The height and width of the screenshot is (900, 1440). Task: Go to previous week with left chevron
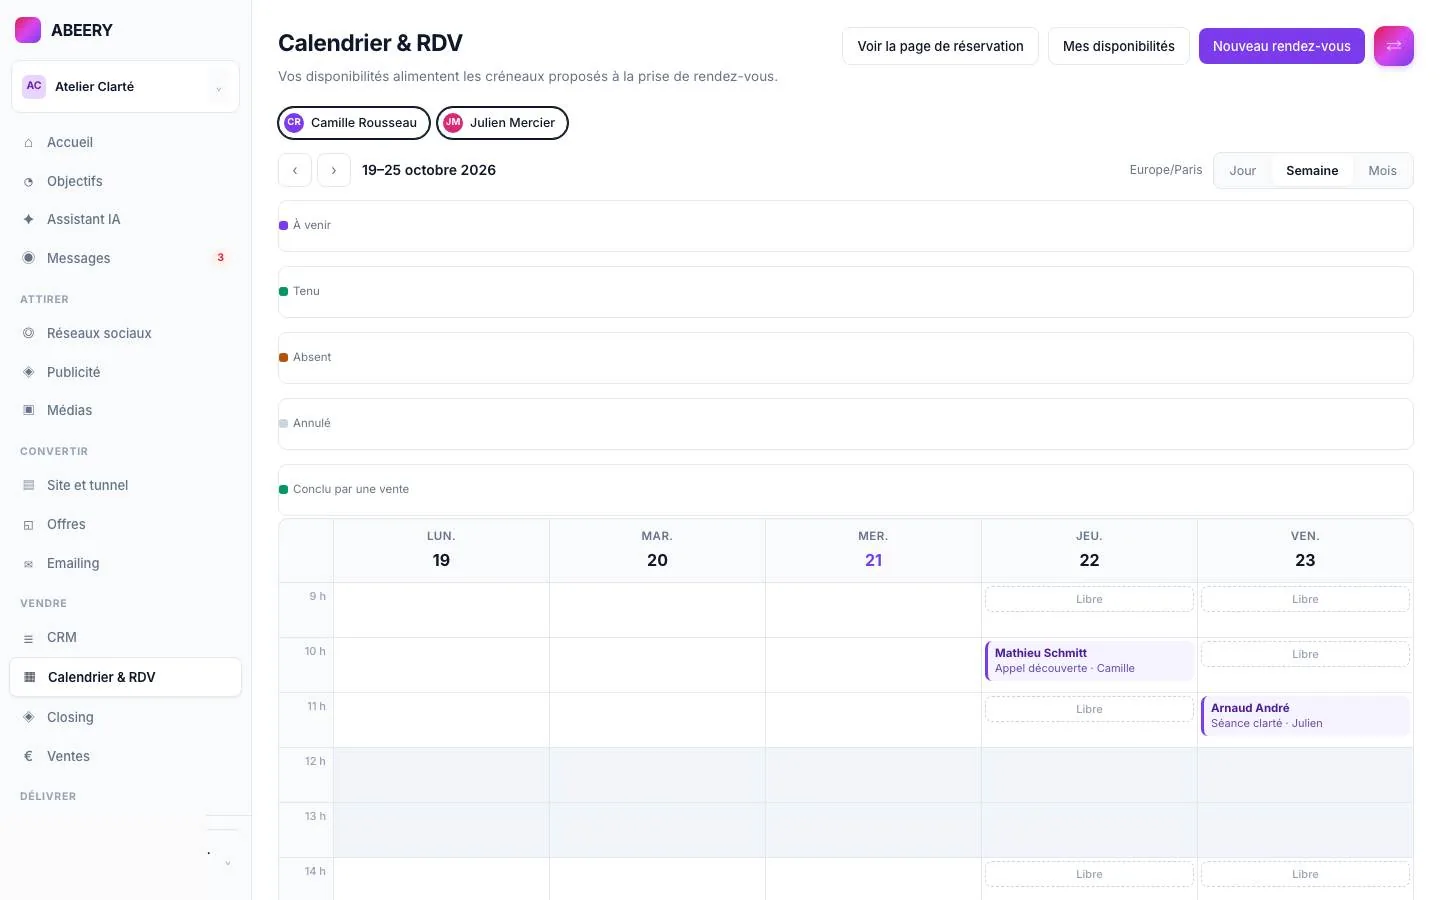(x=295, y=170)
